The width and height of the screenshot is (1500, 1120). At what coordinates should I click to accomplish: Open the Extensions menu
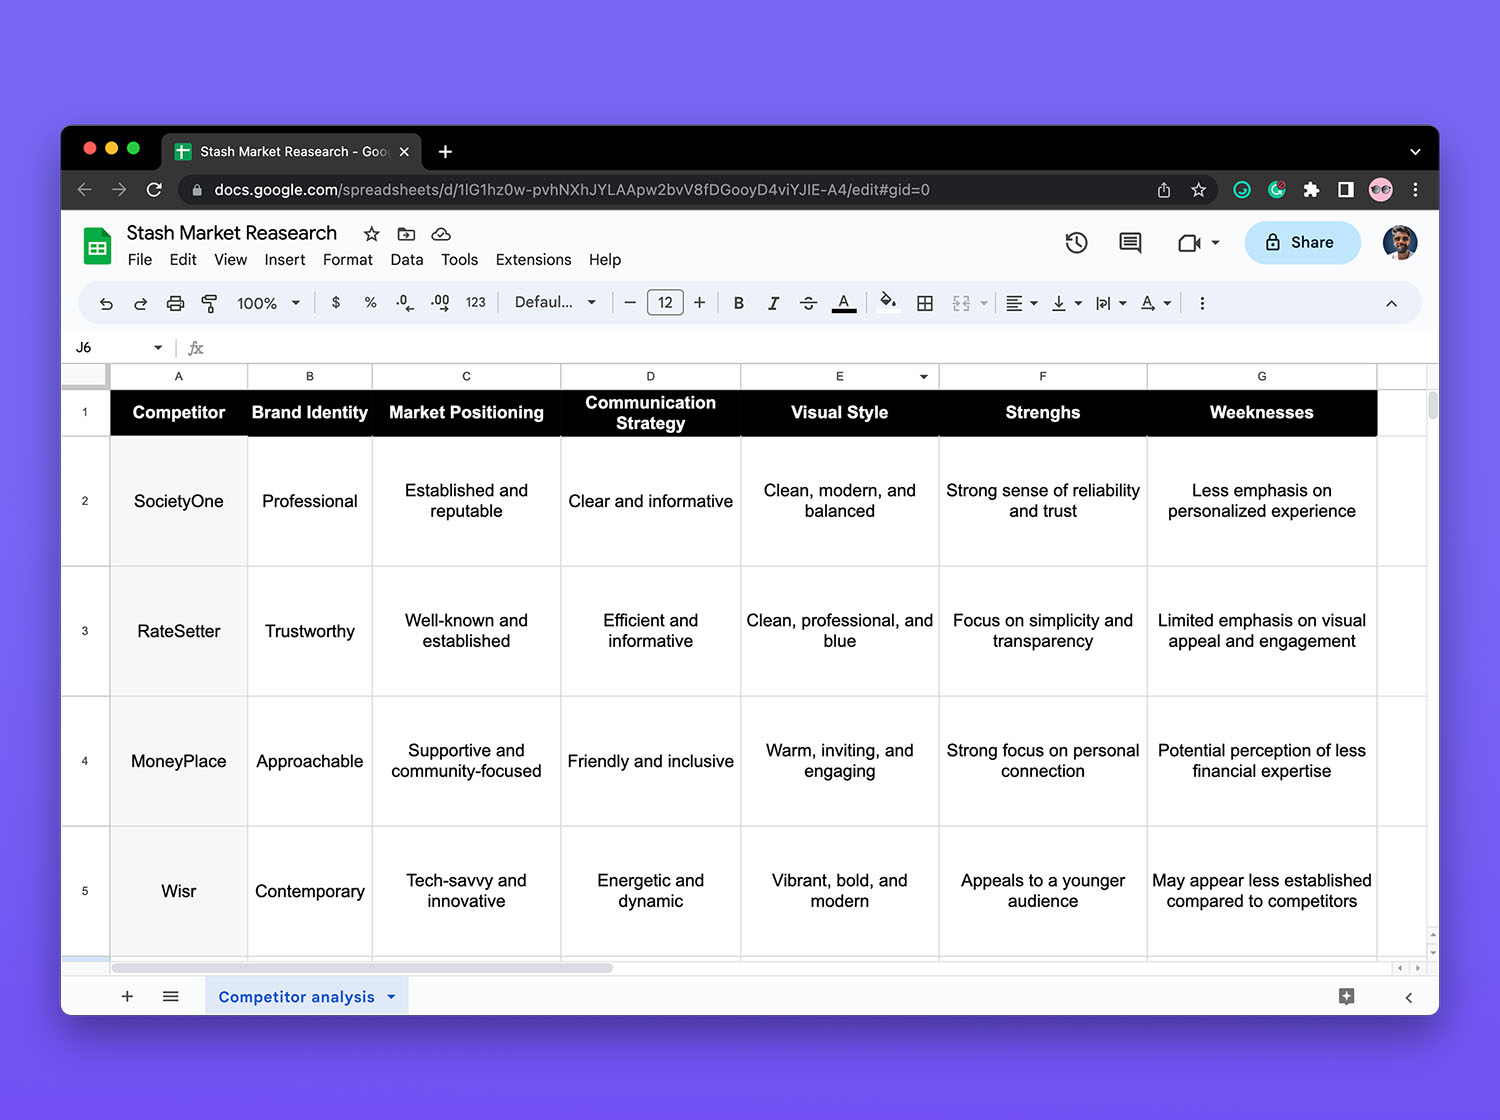[533, 259]
